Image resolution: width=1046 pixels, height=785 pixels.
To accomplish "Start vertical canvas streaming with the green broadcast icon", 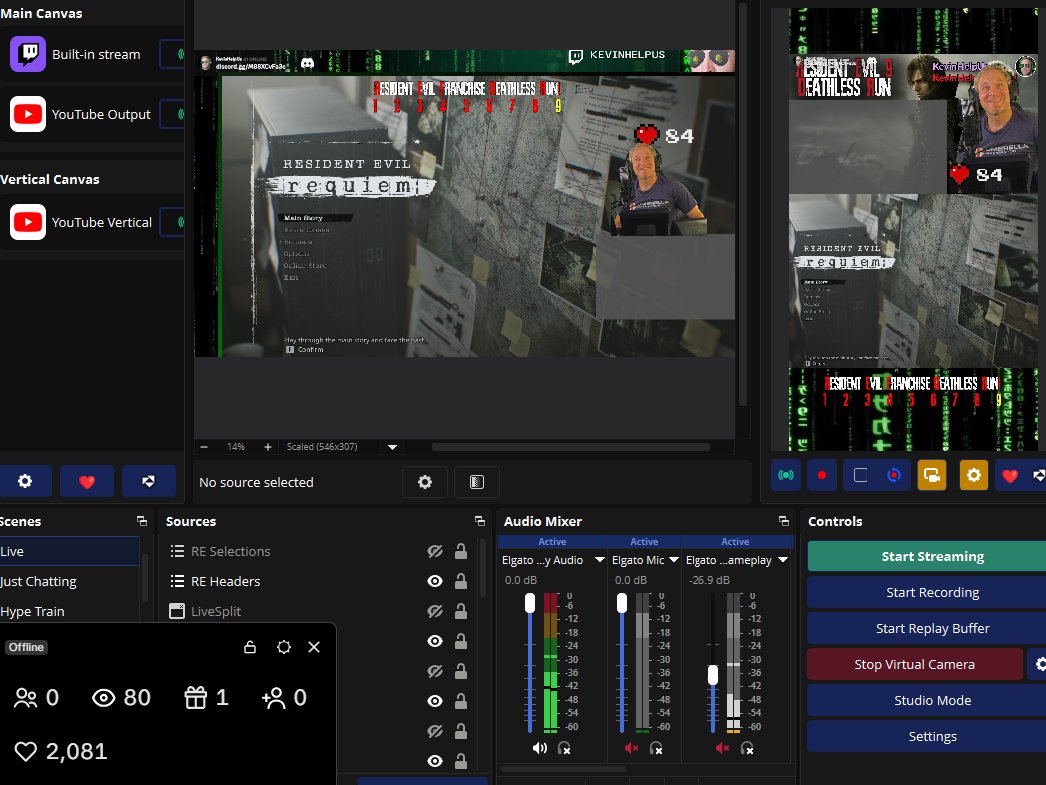I will pyautogui.click(x=787, y=476).
